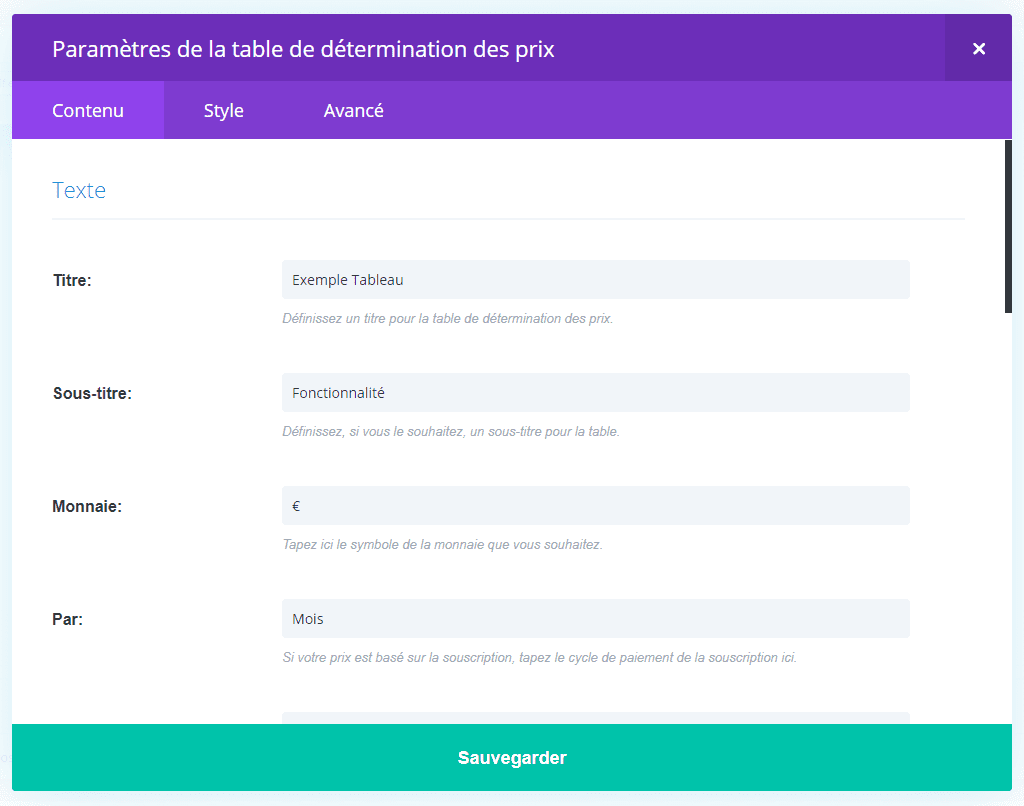1024x806 pixels.
Task: Switch to the Contenu tab
Action: pos(88,110)
